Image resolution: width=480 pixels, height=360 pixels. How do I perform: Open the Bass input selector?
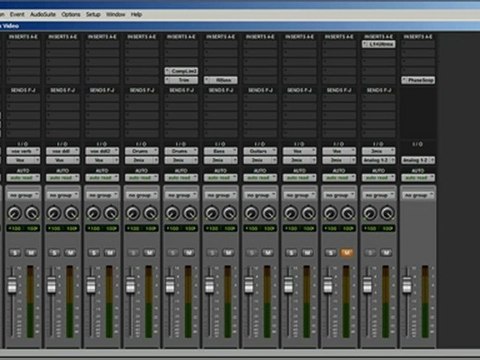(220, 151)
